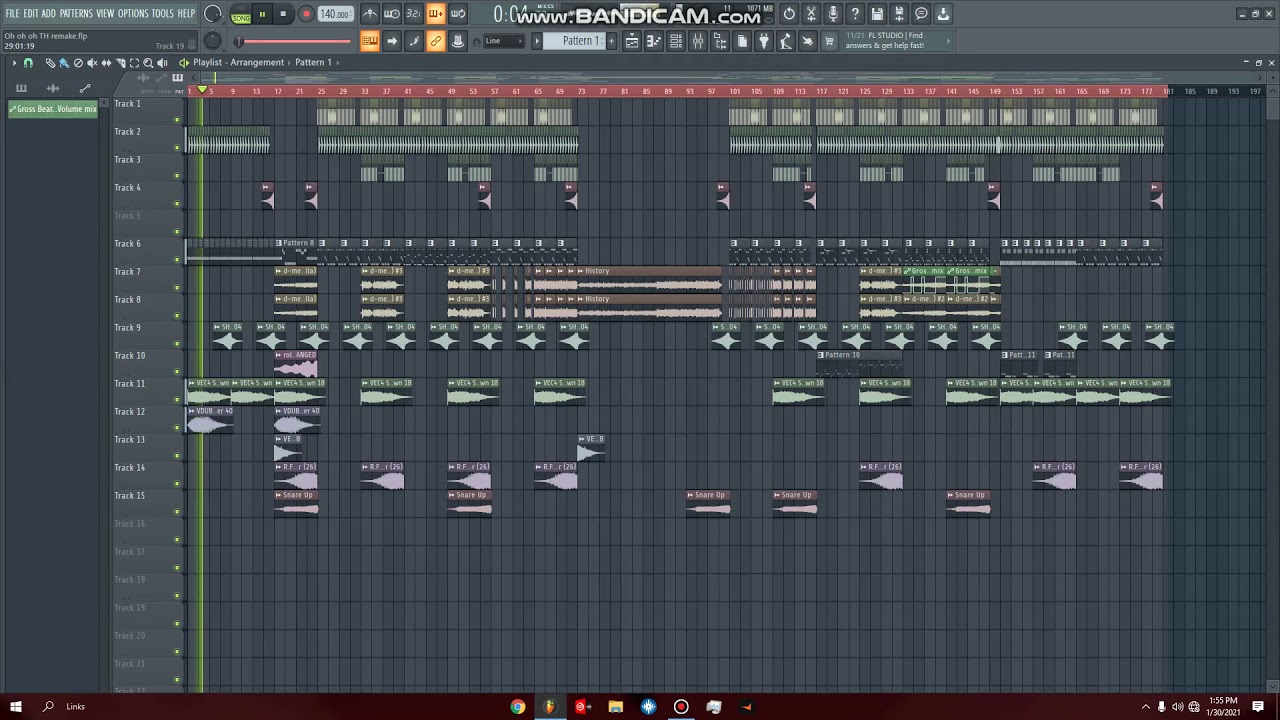Expand the pattern selector left arrow
1280x720 pixels.
point(537,41)
